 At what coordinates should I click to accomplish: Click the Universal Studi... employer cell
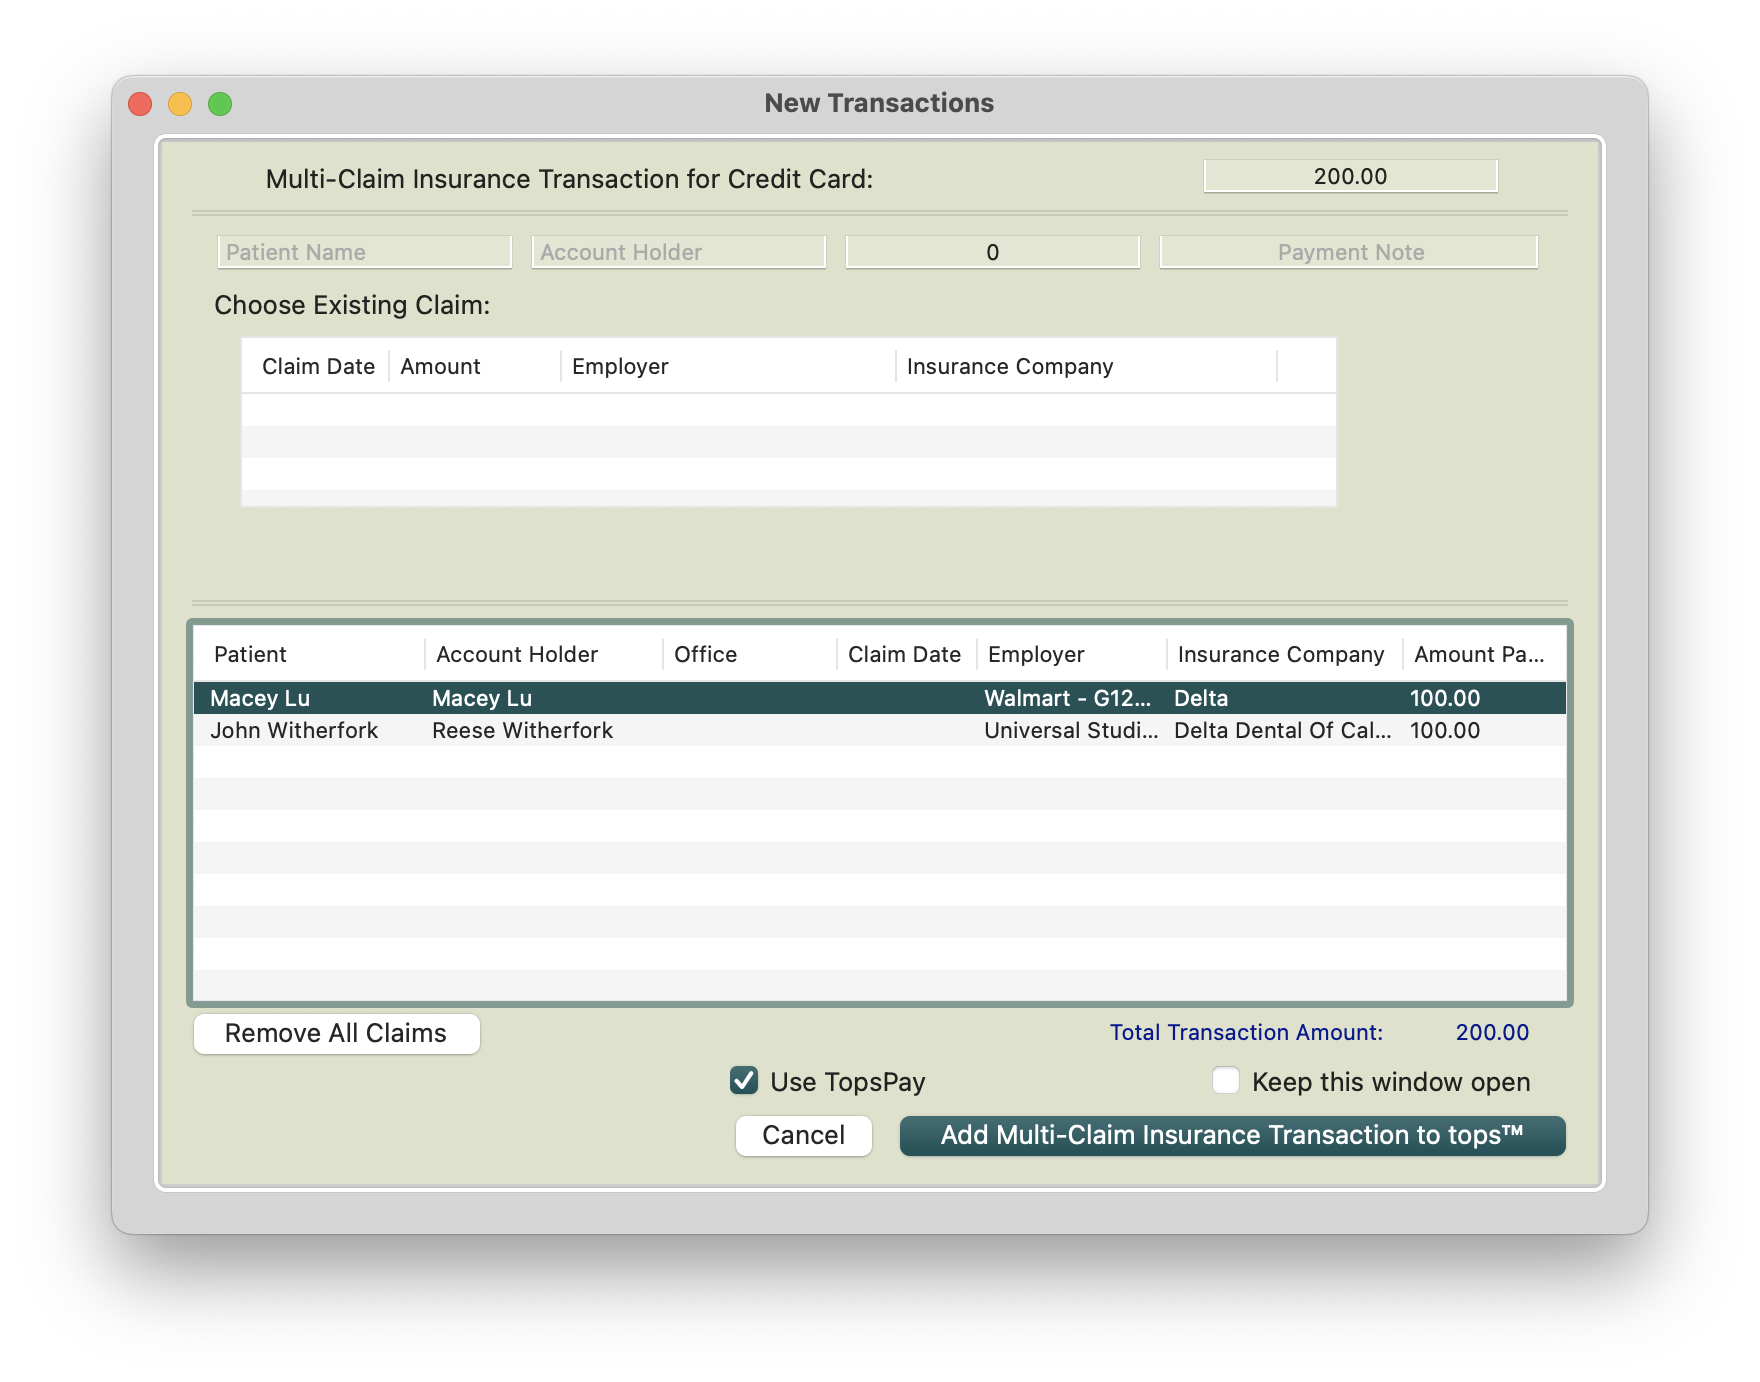pyautogui.click(x=1071, y=730)
